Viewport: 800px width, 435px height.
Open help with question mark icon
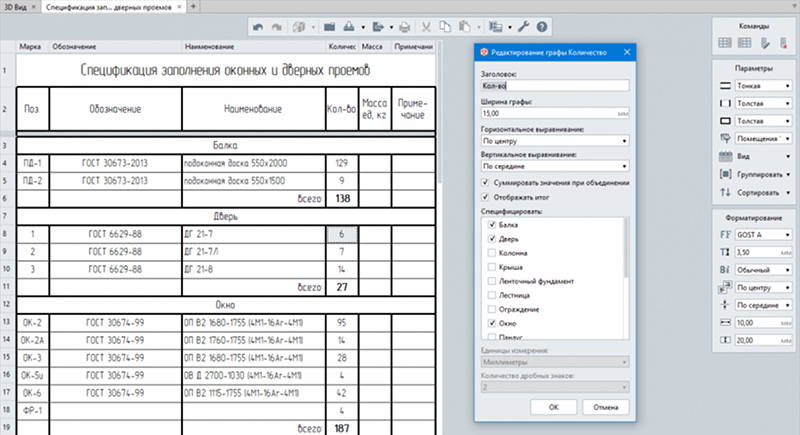542,27
